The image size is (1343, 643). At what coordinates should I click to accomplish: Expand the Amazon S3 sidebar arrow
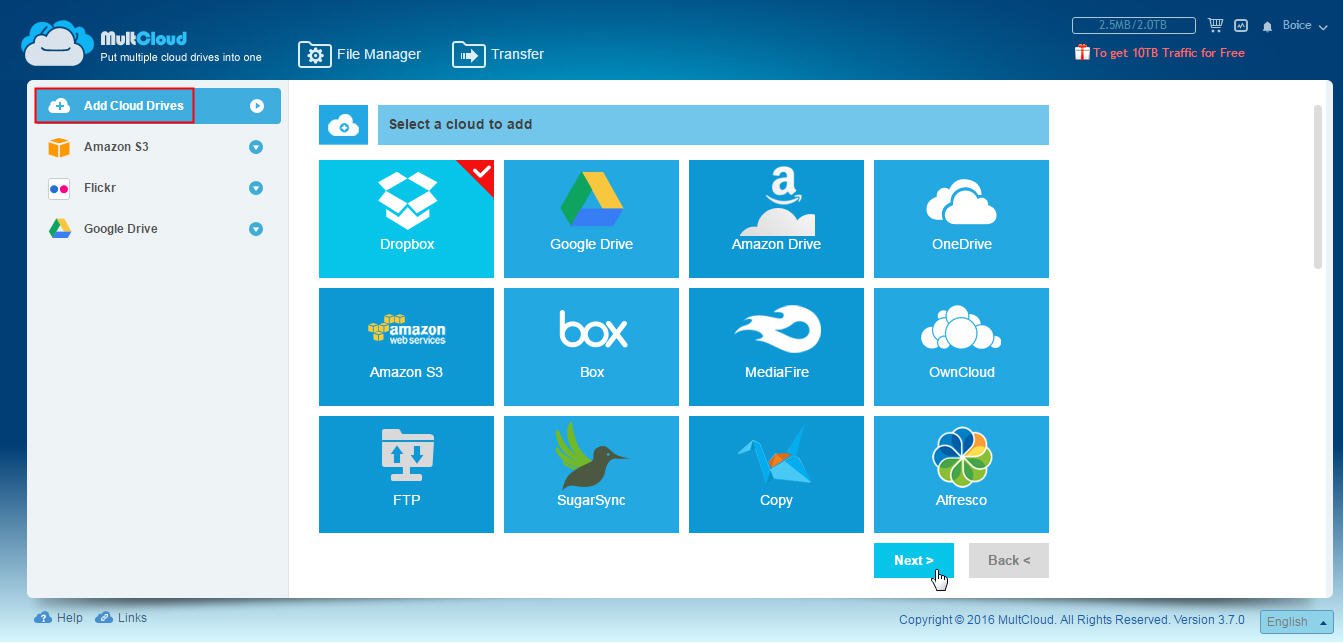click(256, 147)
